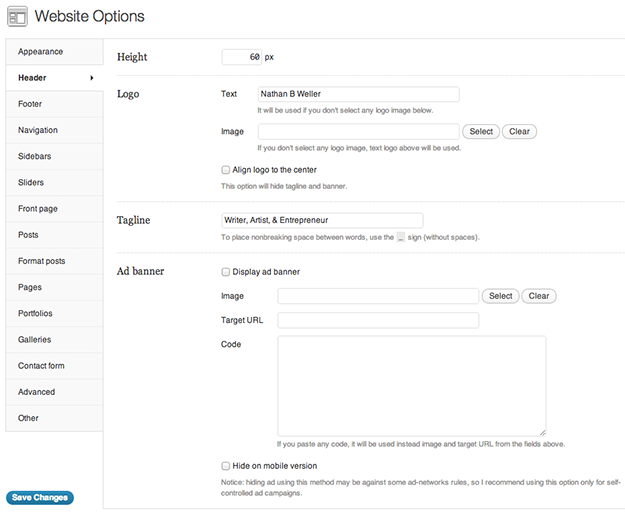Click Clear for the ad banner image
The width and height of the screenshot is (625, 517).
click(x=539, y=296)
